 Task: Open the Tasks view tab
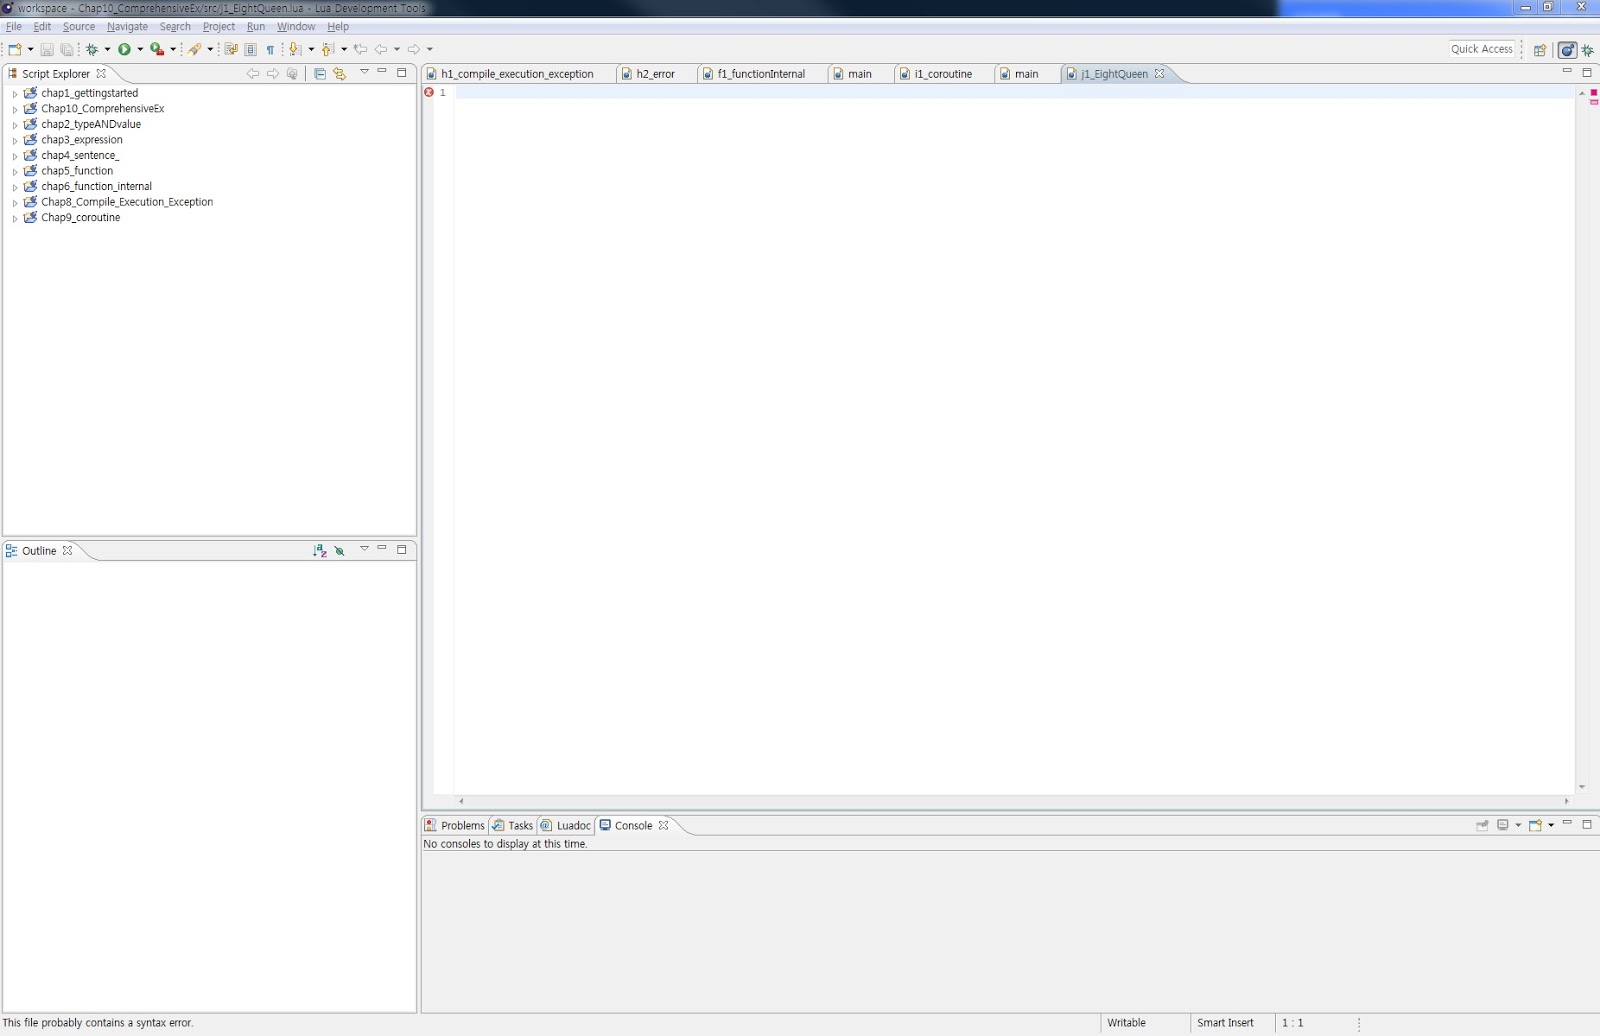point(512,826)
